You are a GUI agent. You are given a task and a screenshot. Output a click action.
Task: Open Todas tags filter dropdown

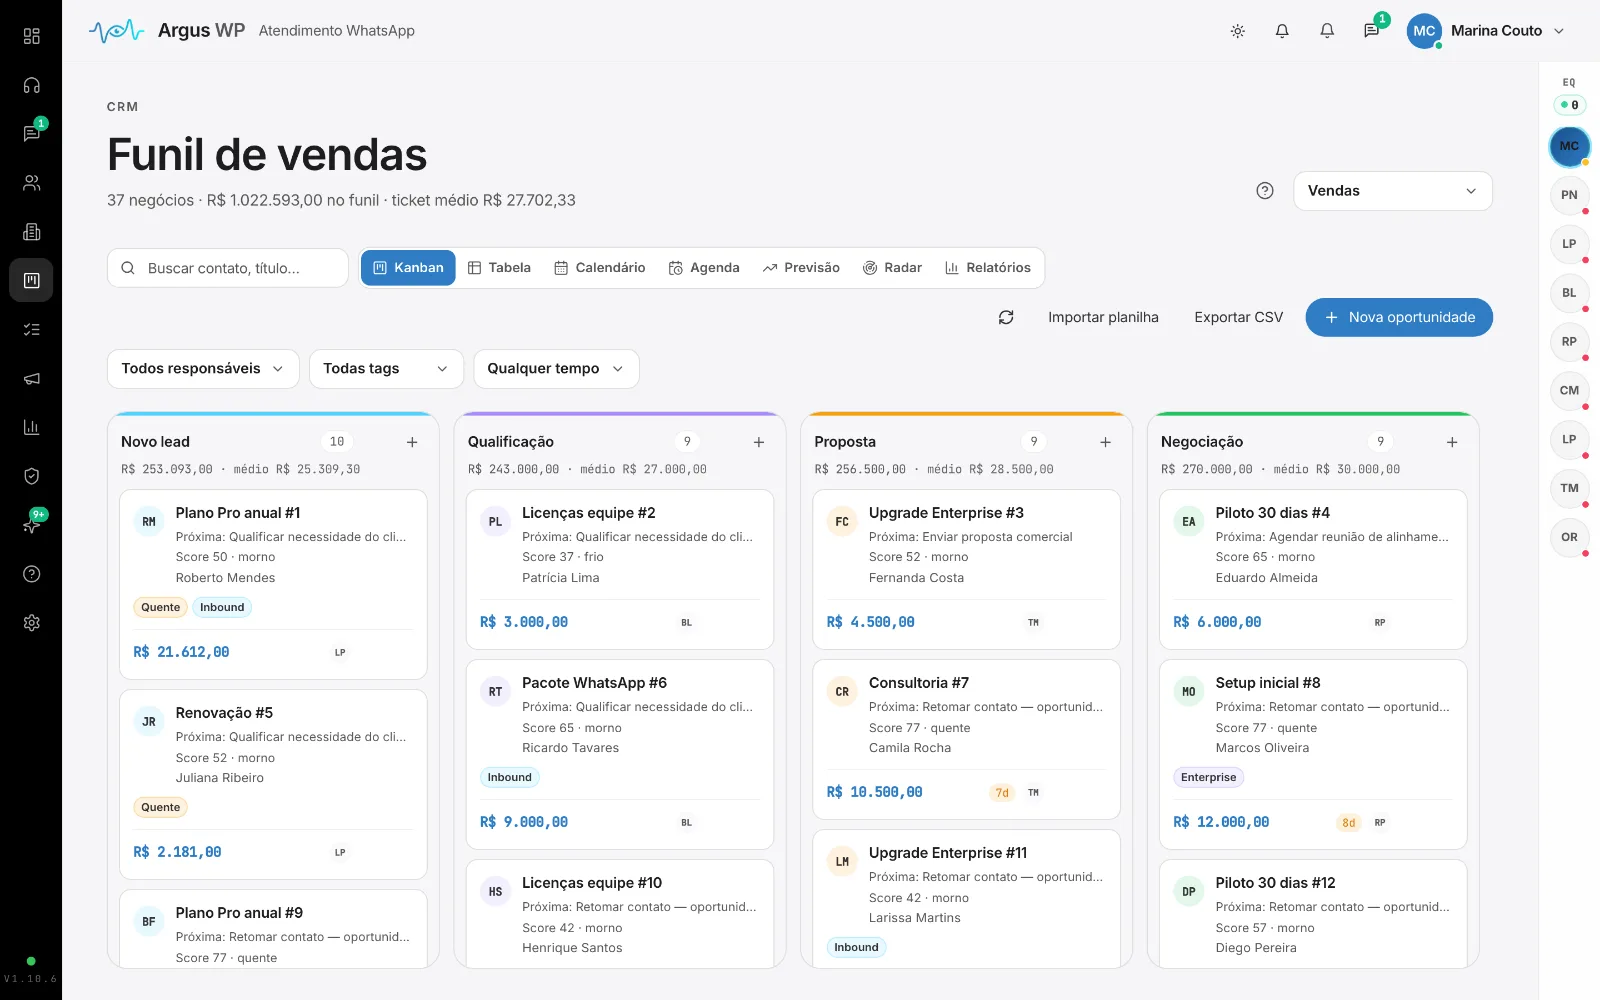point(386,369)
